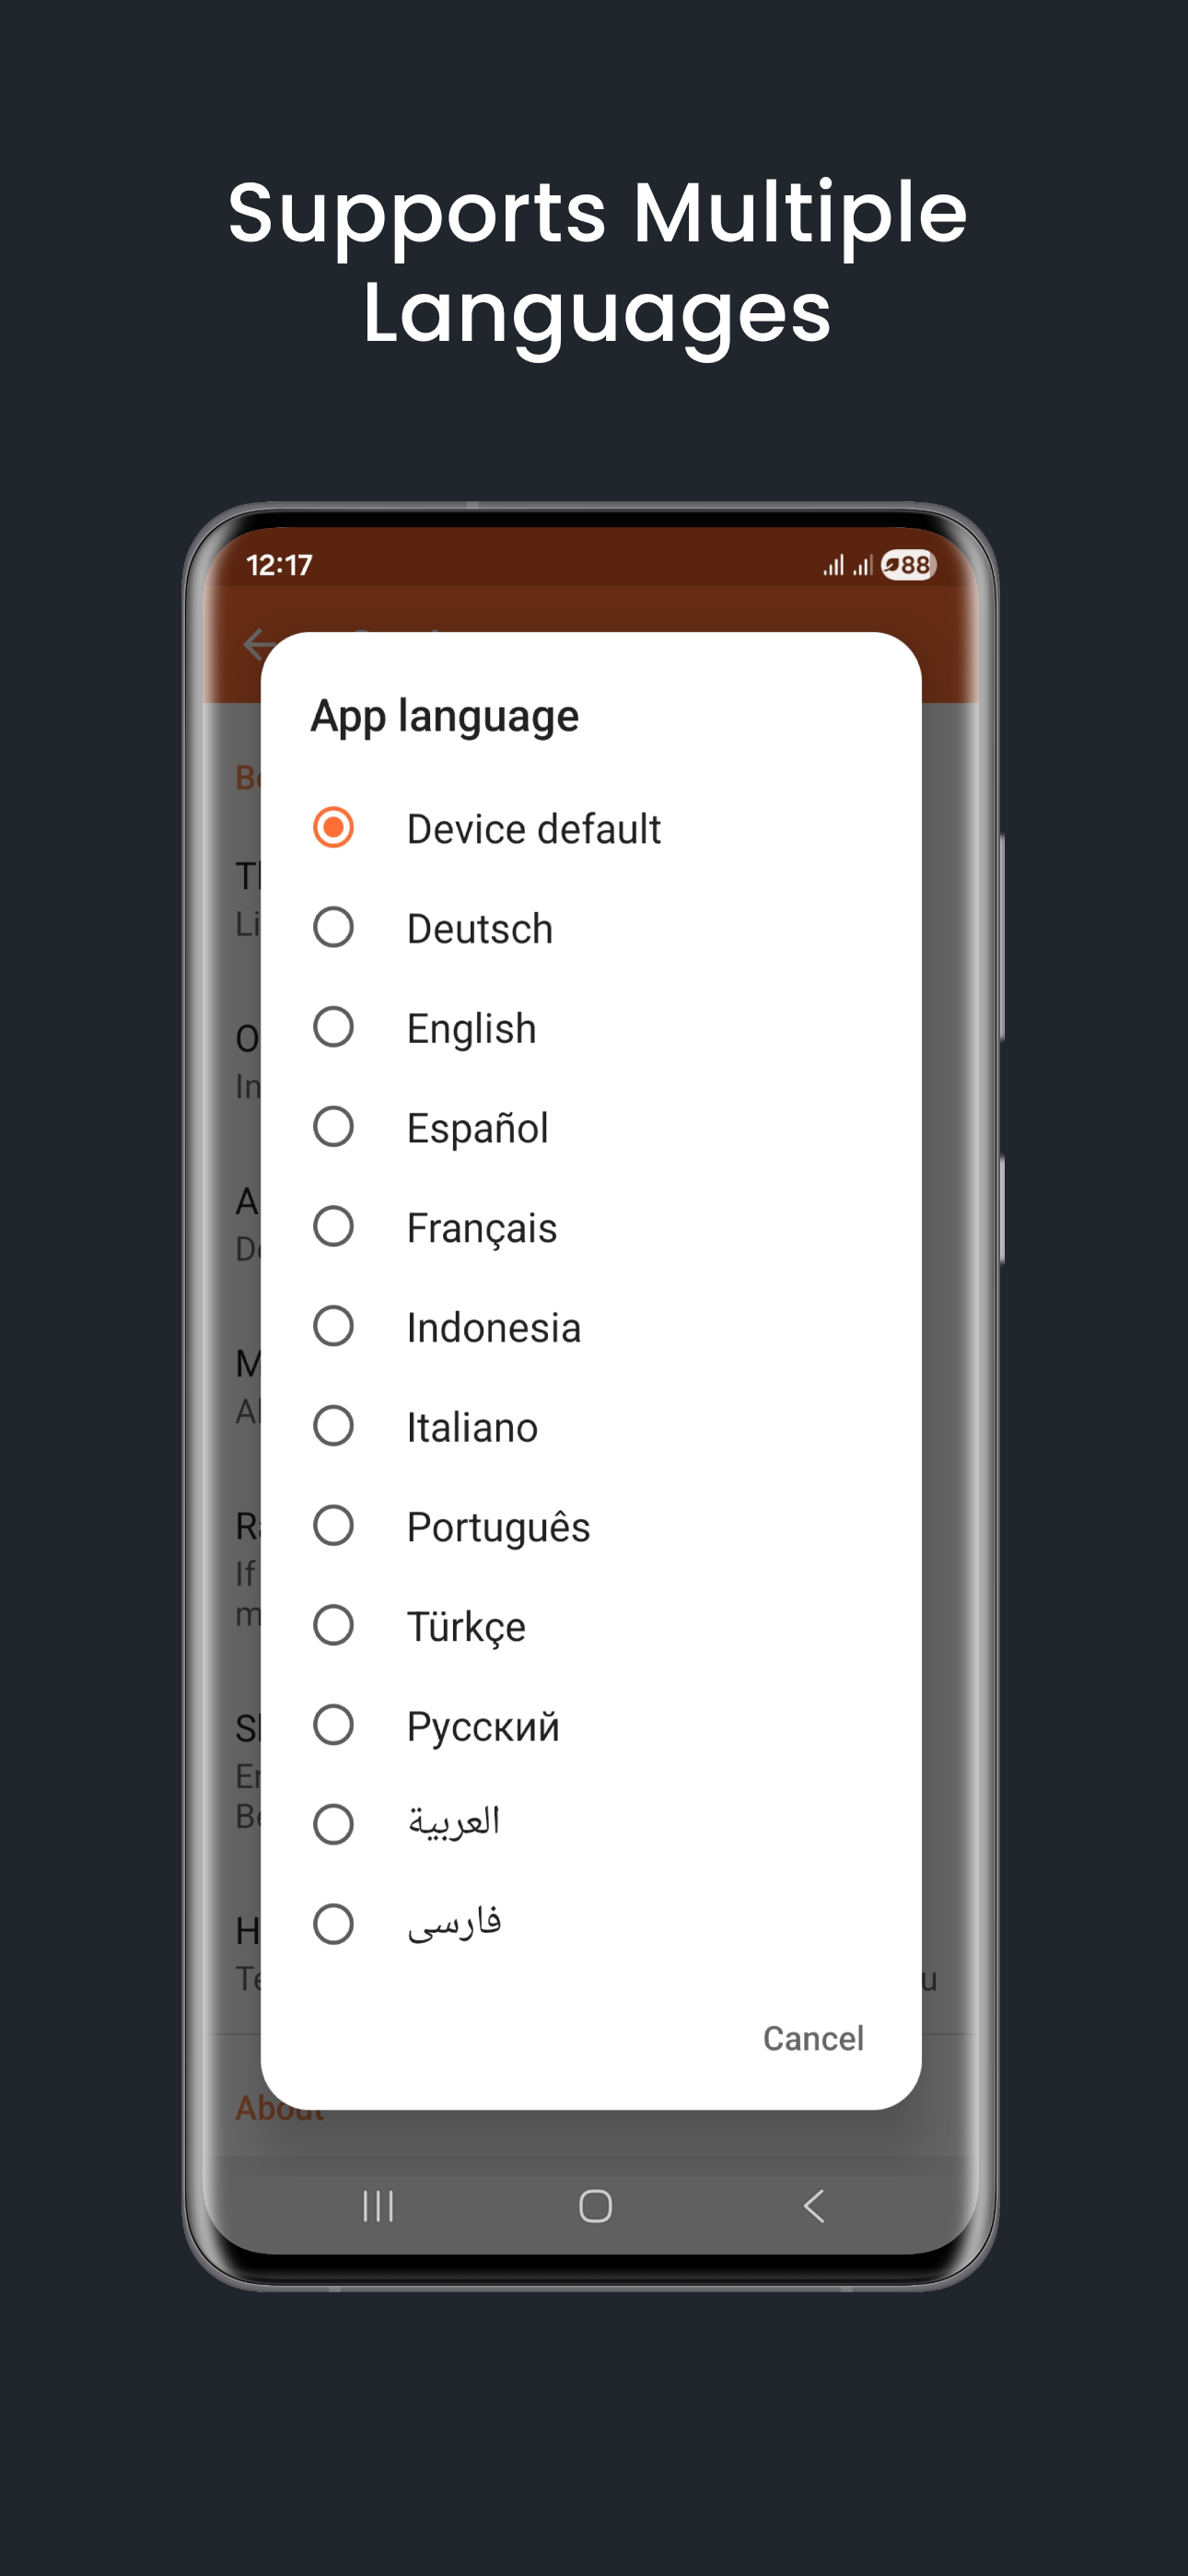The height and width of the screenshot is (2576, 1188).
Task: Tap the back arrow in app header
Action: pyautogui.click(x=254, y=645)
